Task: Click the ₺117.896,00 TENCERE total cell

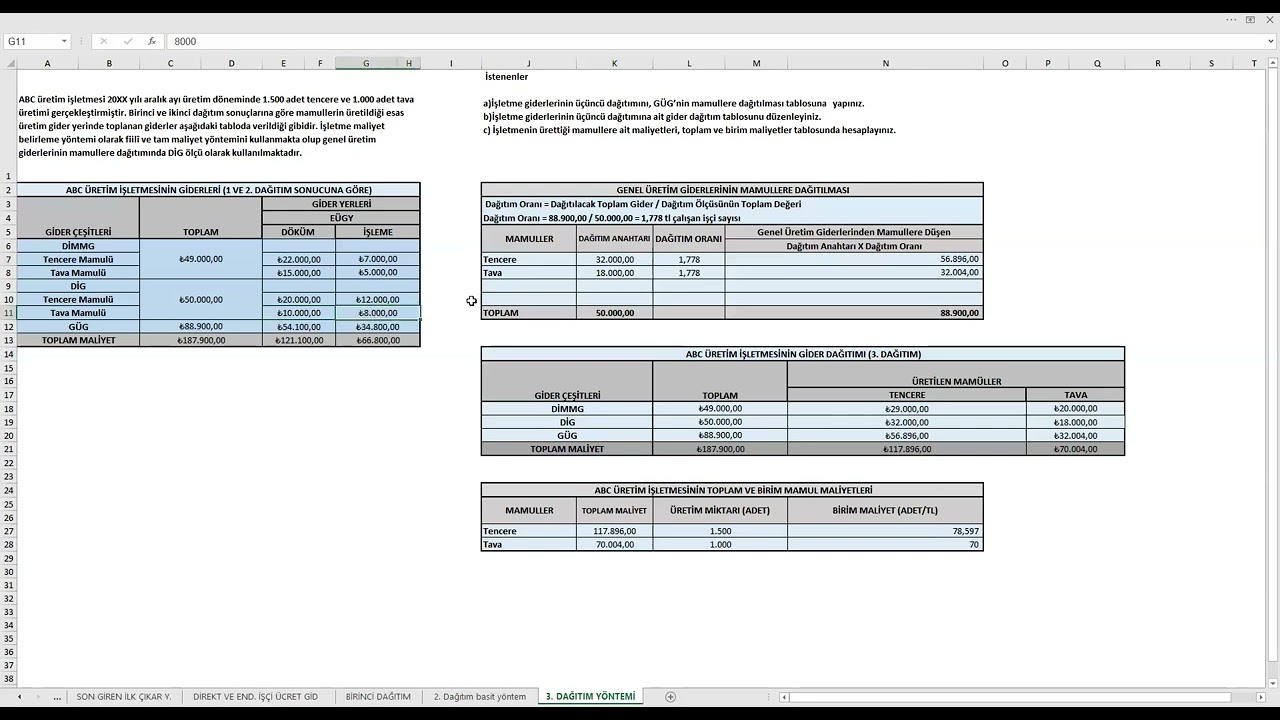Action: tap(907, 449)
